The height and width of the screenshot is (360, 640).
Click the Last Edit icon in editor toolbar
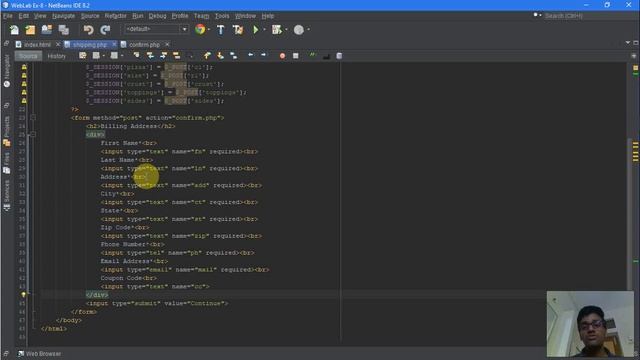coord(83,56)
